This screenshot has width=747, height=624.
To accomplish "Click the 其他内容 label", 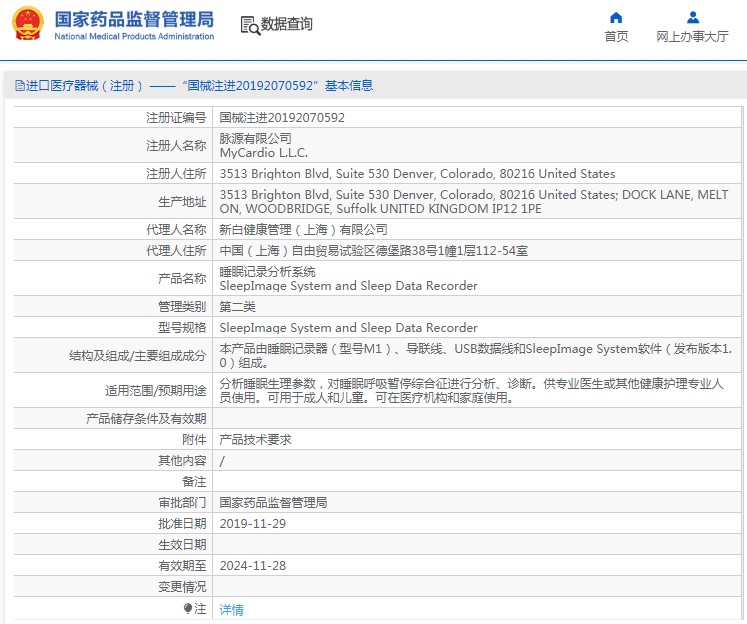I will point(182,461).
